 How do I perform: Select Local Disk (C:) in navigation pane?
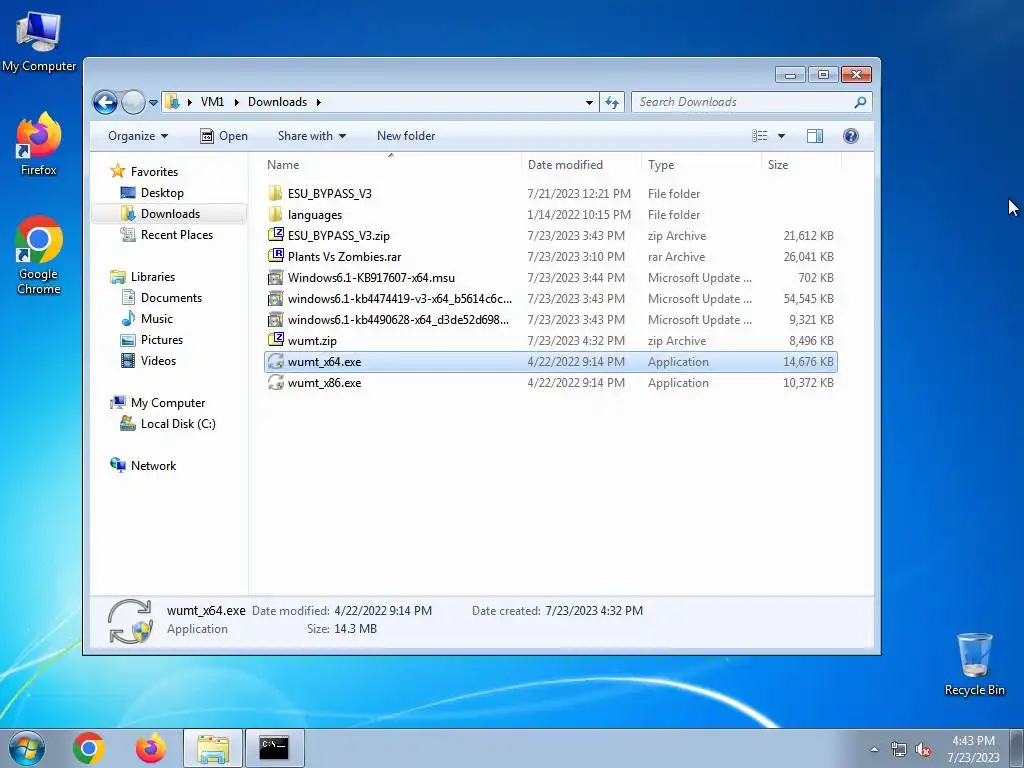[178, 424]
